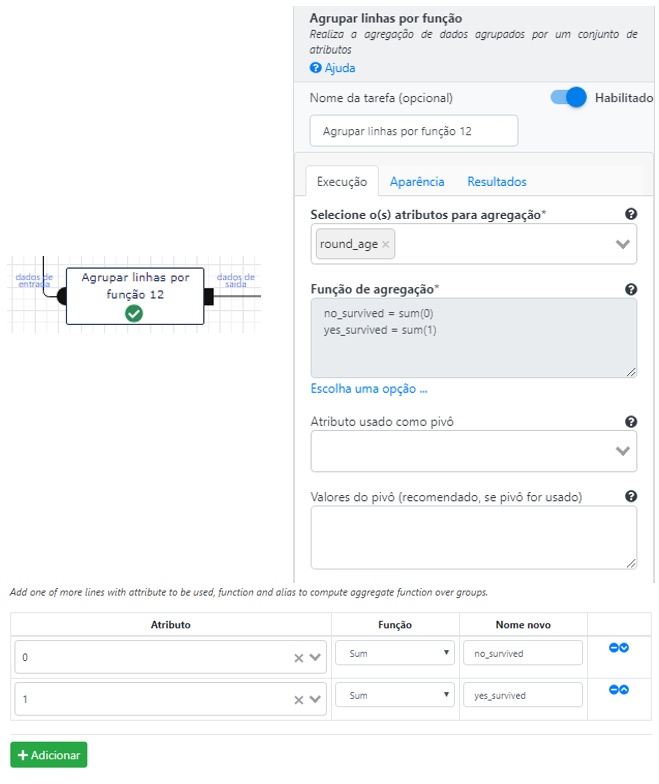Click the Valores do pivô text area
The image size is (659, 784).
tap(474, 538)
